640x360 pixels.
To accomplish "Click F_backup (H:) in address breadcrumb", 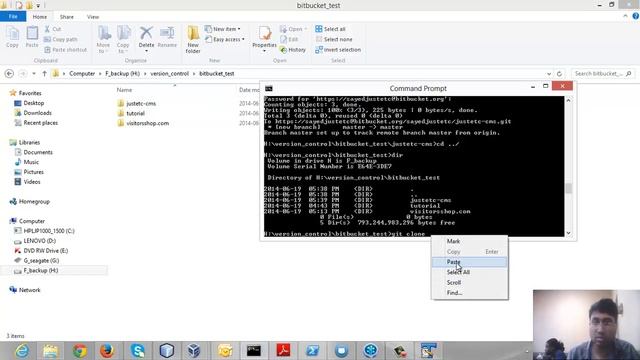I will (x=122, y=73).
